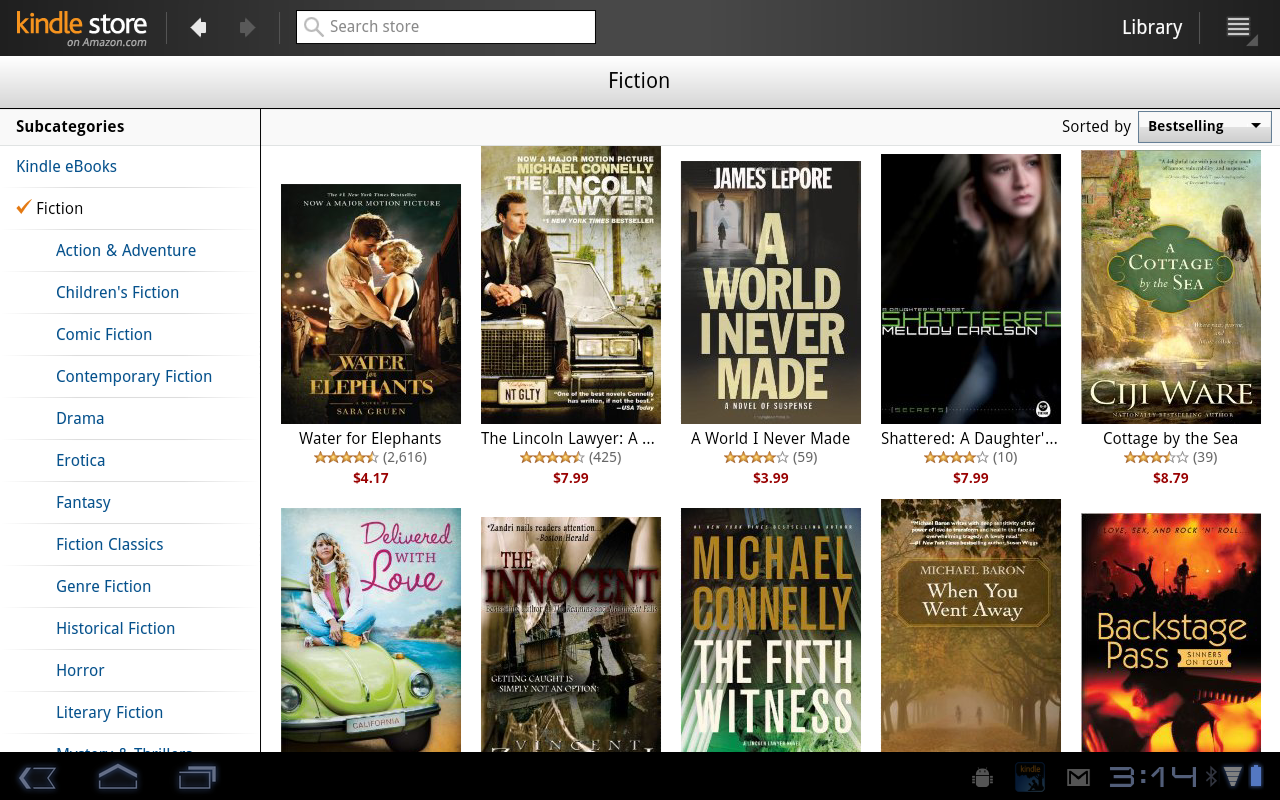Open the Gmail notification icon
The height and width of the screenshot is (800, 1280).
(1078, 777)
